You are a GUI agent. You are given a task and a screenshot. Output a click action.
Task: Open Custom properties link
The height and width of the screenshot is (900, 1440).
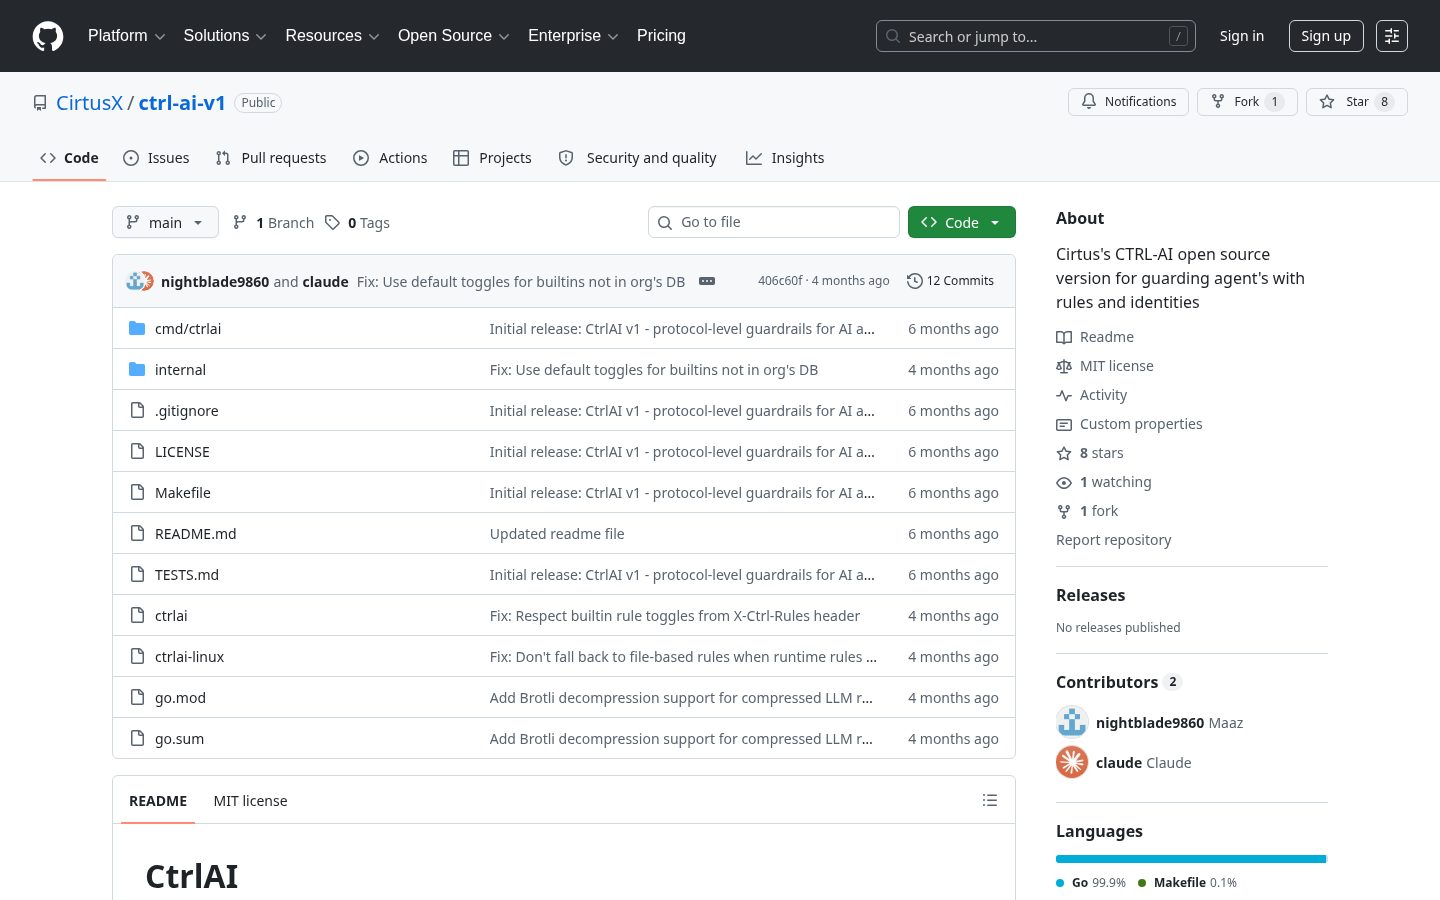click(1130, 424)
